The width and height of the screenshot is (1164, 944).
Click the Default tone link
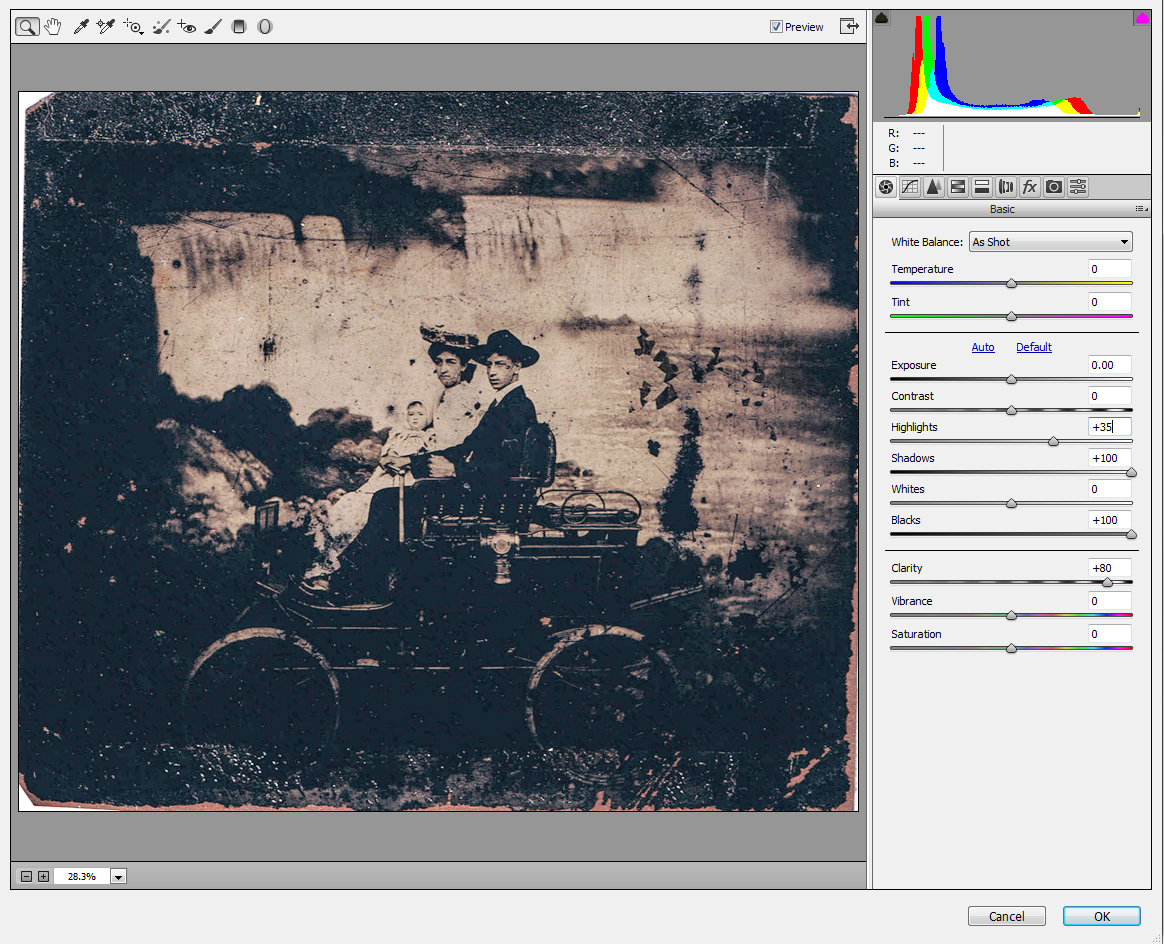click(x=1033, y=347)
